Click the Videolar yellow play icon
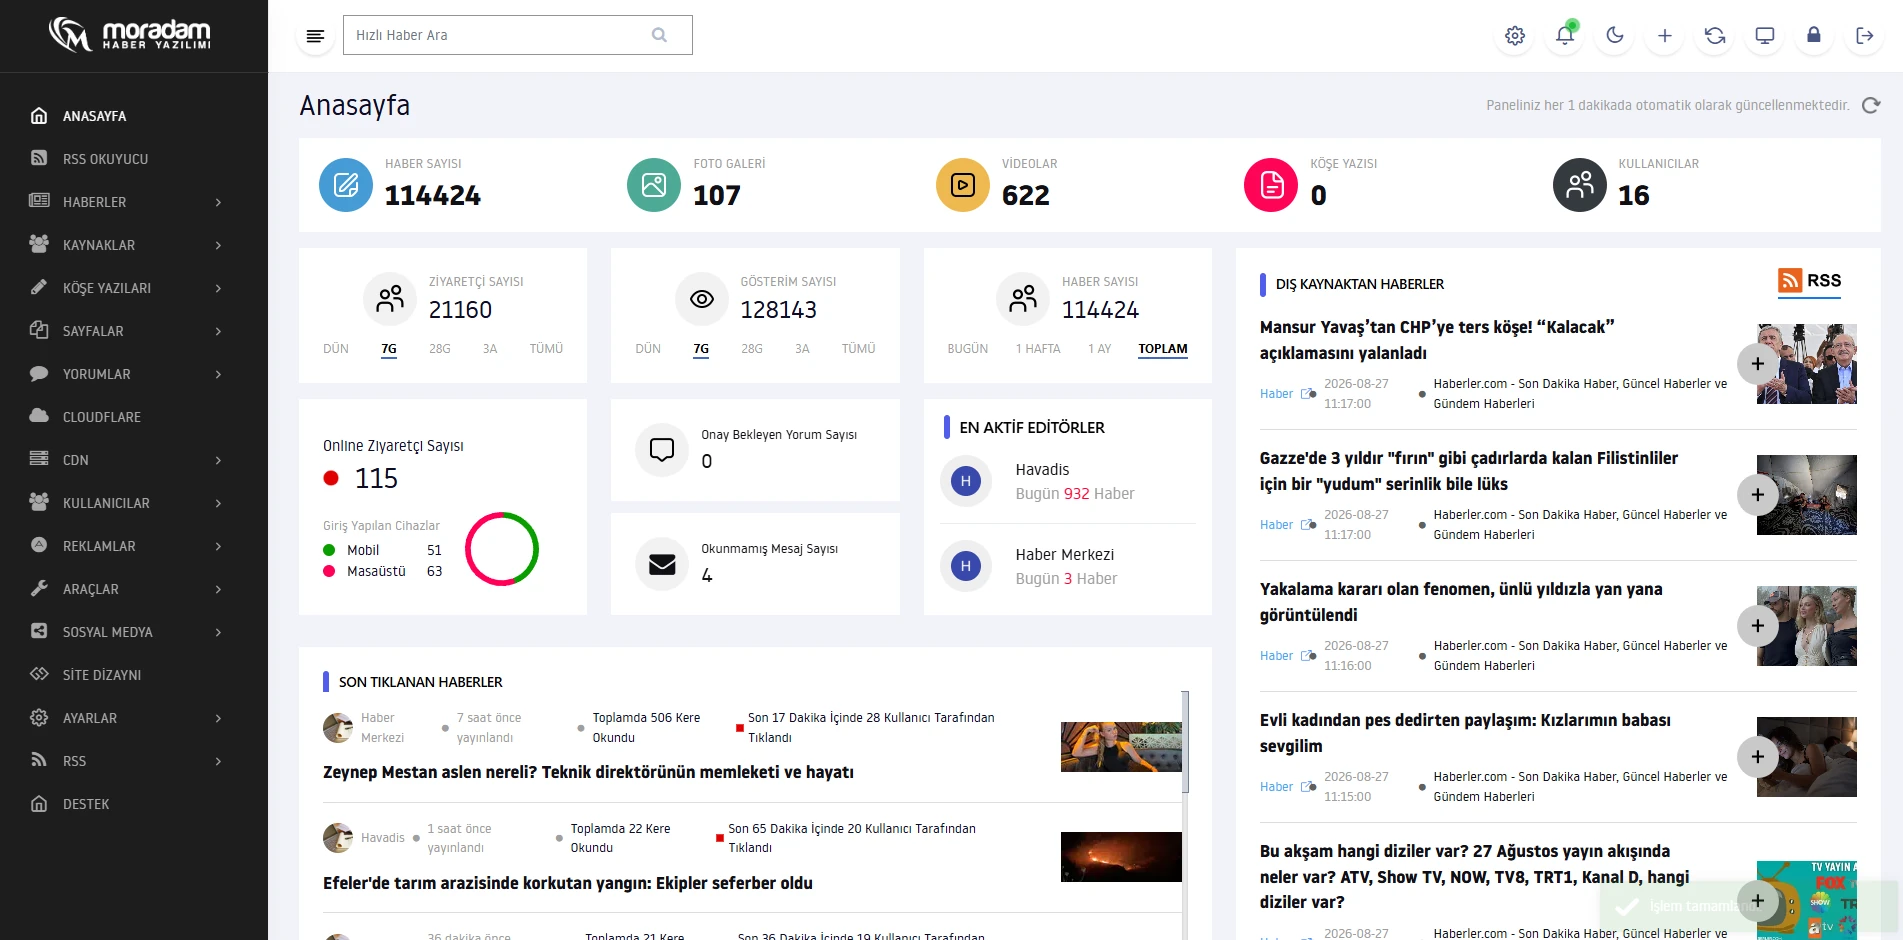Screen dimensions: 1903x940 [963, 185]
